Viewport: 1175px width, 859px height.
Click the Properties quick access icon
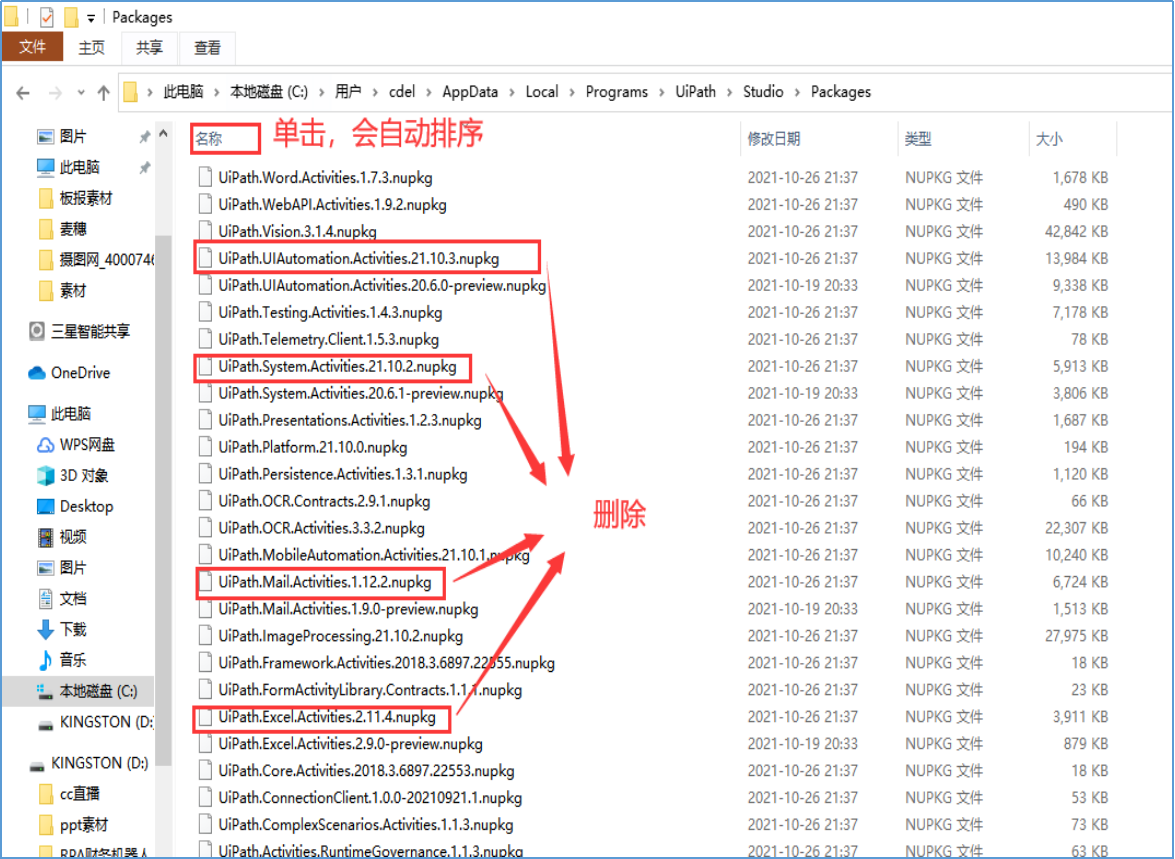point(46,16)
